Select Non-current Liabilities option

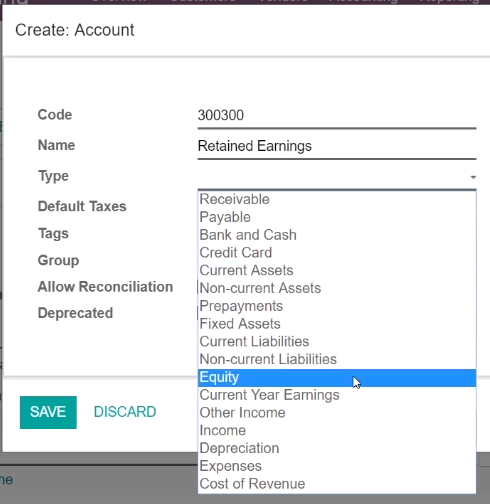tap(337, 359)
